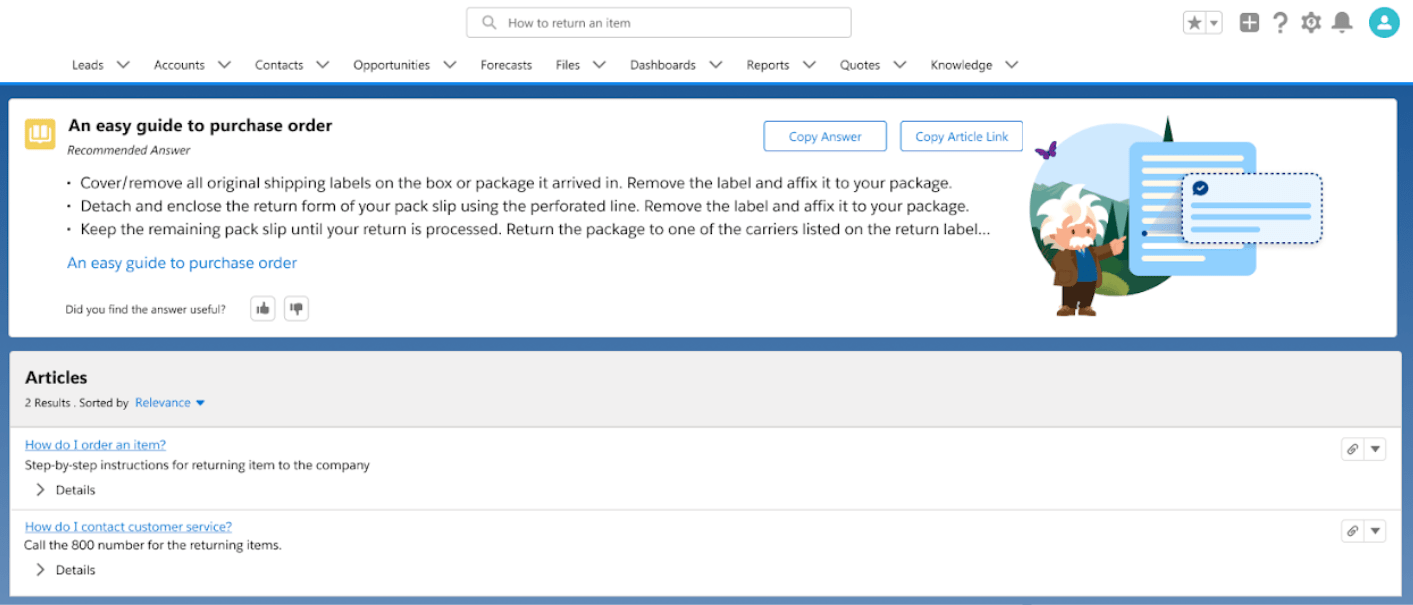Expand Details under 'How do I order an item?'
Screen dimensions: 1413x605
pyautogui.click(x=41, y=490)
